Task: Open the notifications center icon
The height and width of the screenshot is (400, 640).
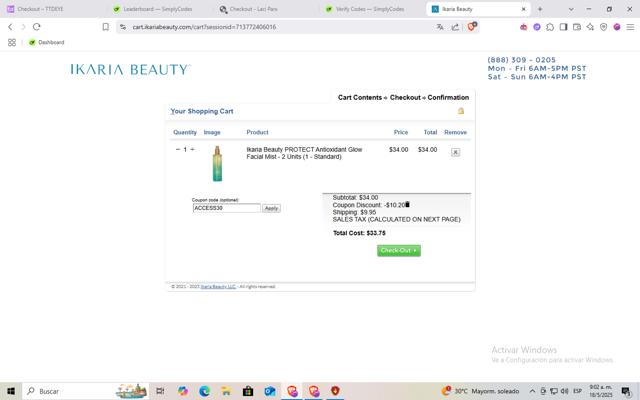Action: (626, 391)
